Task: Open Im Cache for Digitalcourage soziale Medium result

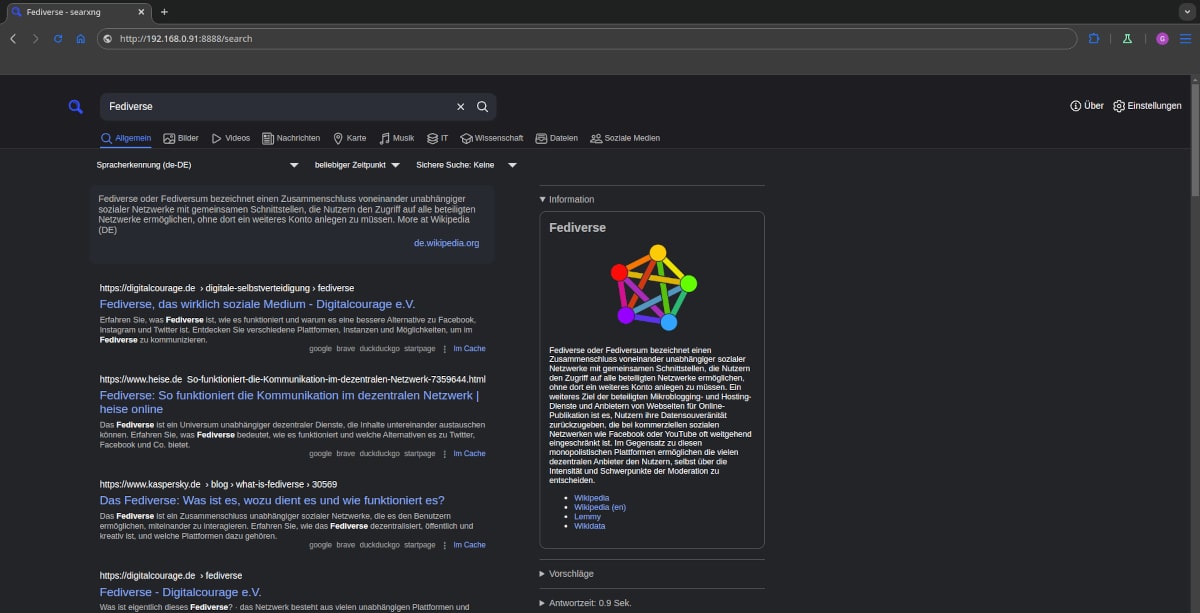Action: pyautogui.click(x=469, y=349)
